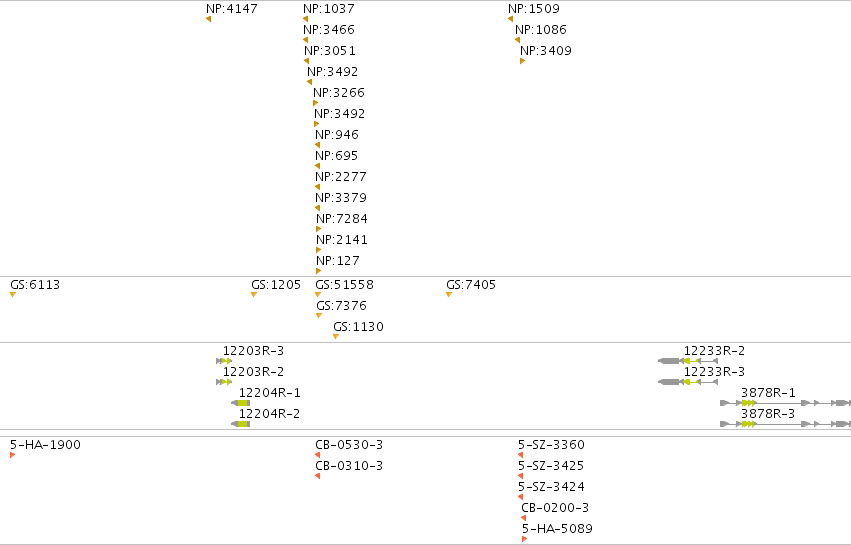
Task: Click the CB-0200-3 insertion label
Action: tap(555, 508)
